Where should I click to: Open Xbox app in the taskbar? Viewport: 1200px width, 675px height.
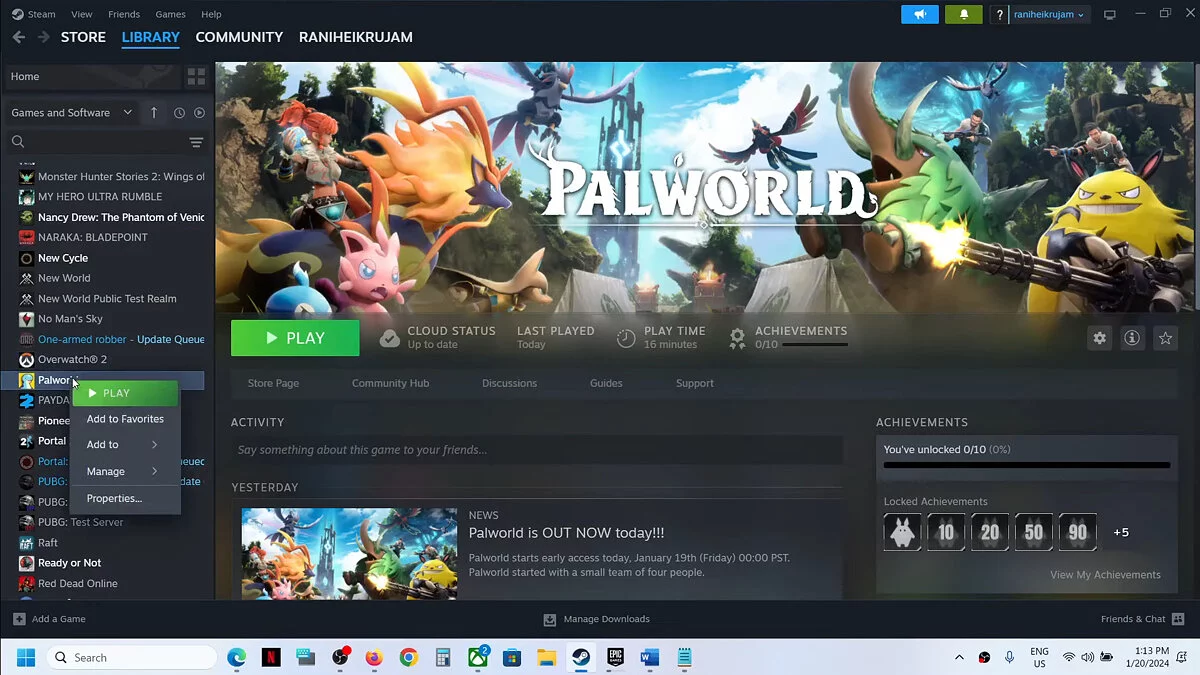pos(478,657)
